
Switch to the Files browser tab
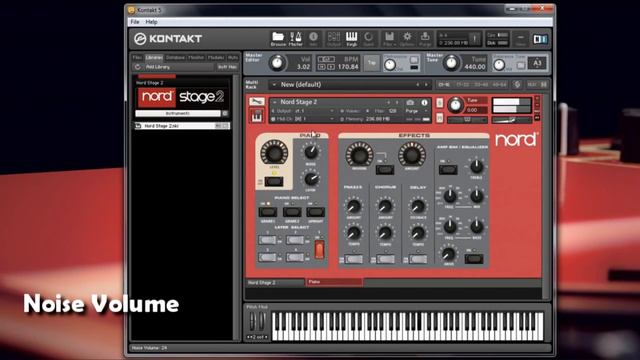[137, 58]
